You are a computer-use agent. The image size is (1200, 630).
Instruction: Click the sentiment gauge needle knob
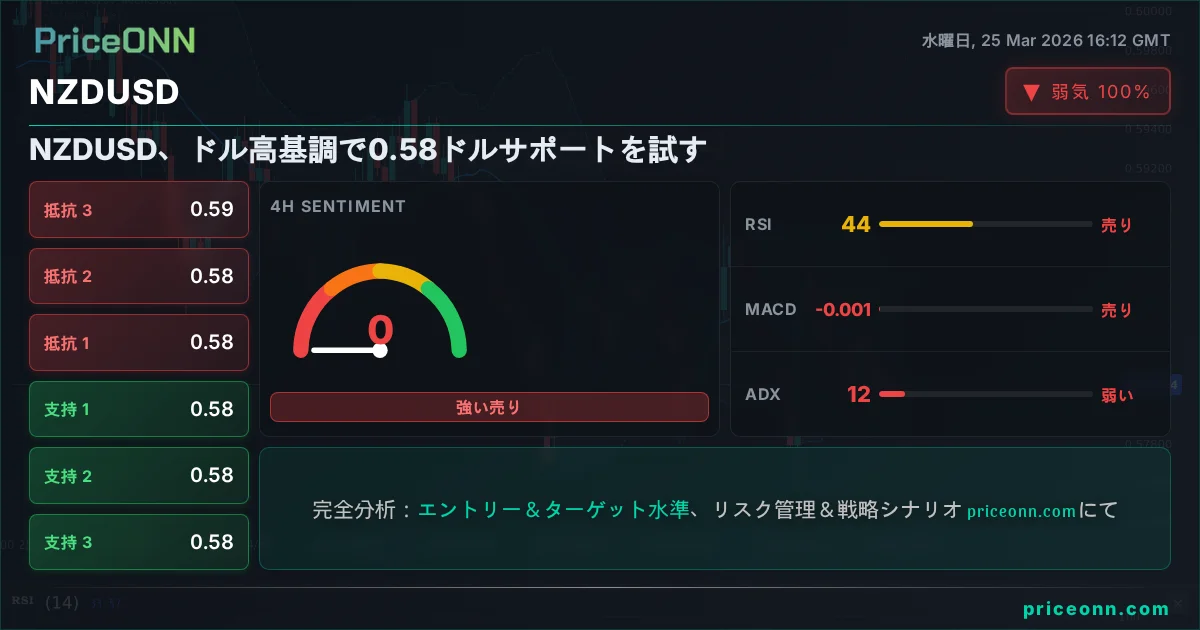pos(380,350)
